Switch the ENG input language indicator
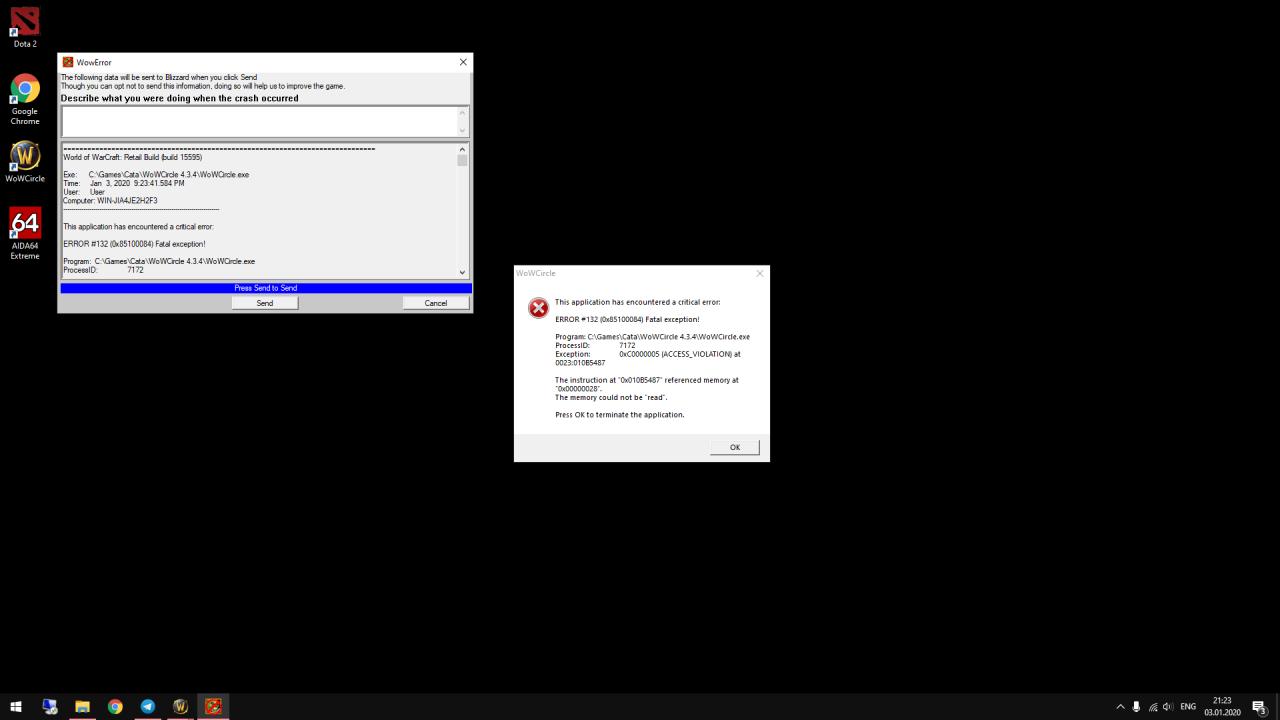1280x720 pixels. click(x=1188, y=706)
